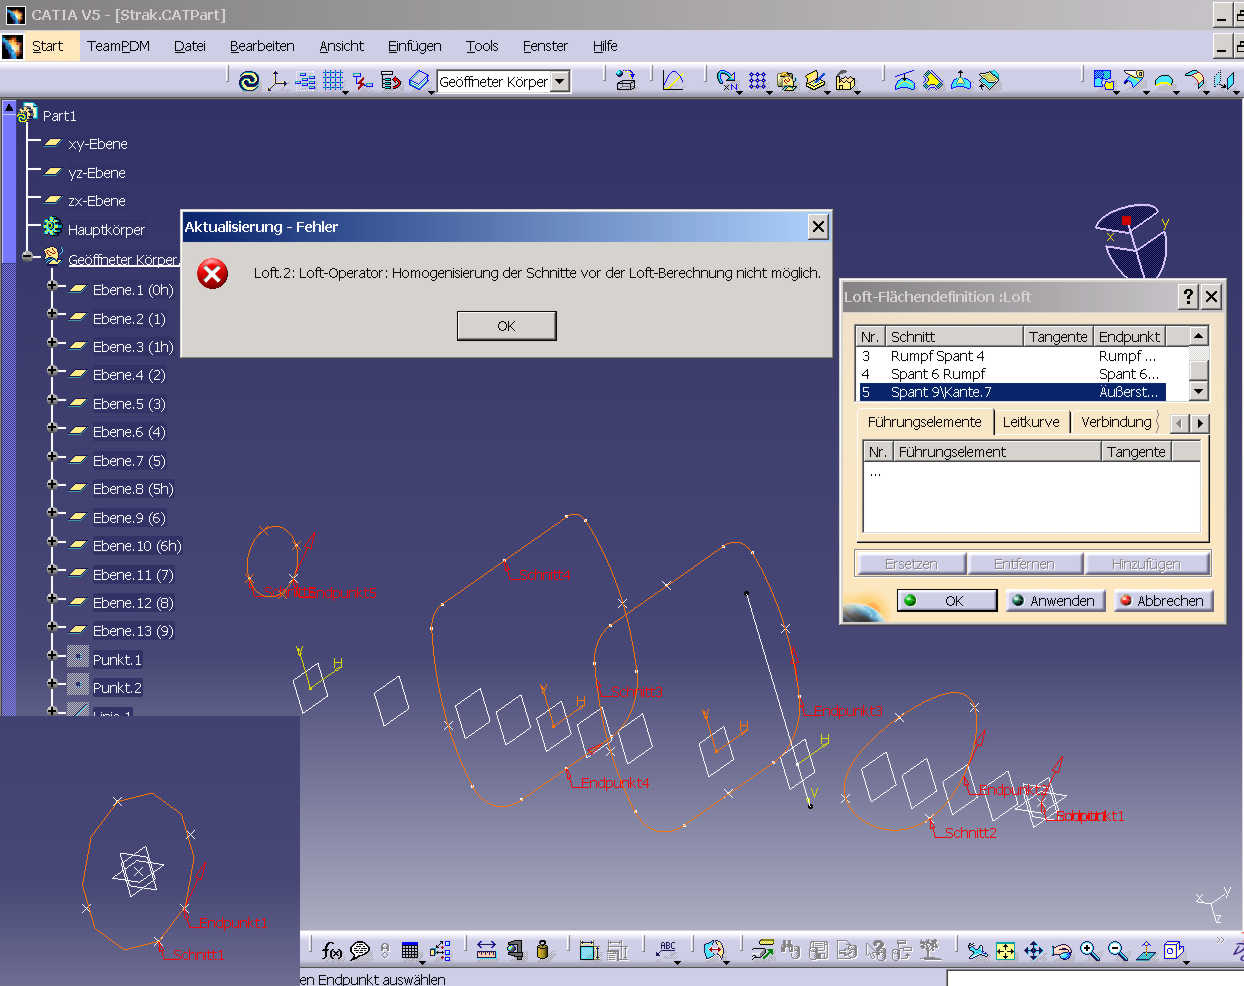Select xy-Ebene in the tree
Image resolution: width=1244 pixels, height=986 pixels.
click(x=97, y=144)
